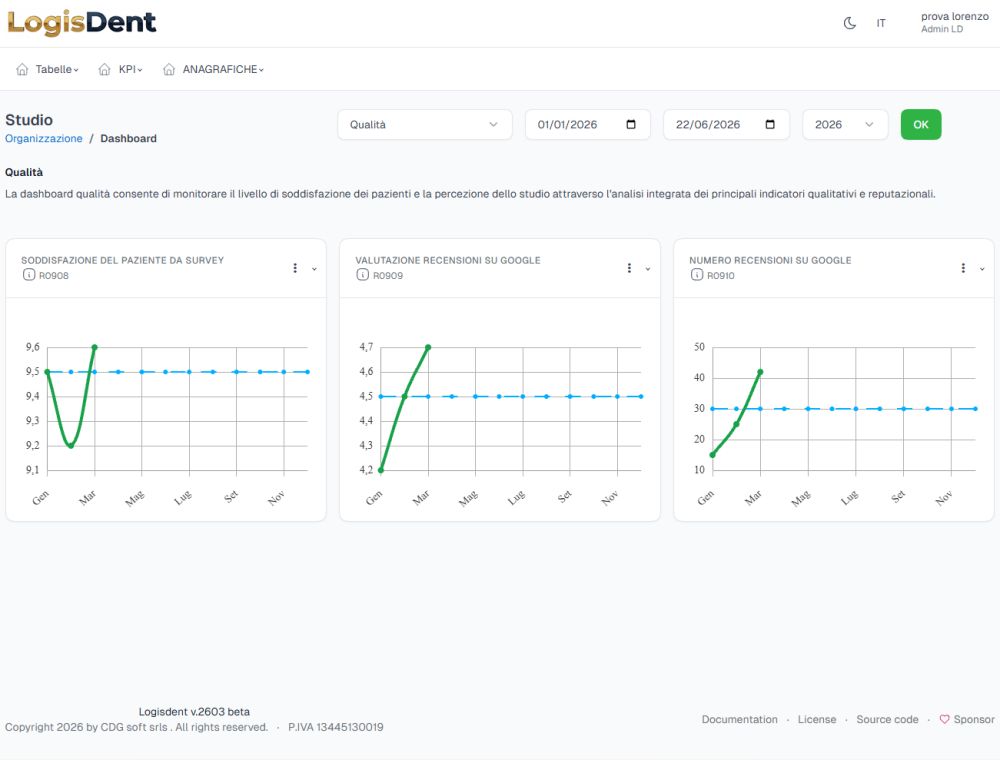Click the Studio page heading
Image resolution: width=1000 pixels, height=760 pixels.
[x=29, y=120]
